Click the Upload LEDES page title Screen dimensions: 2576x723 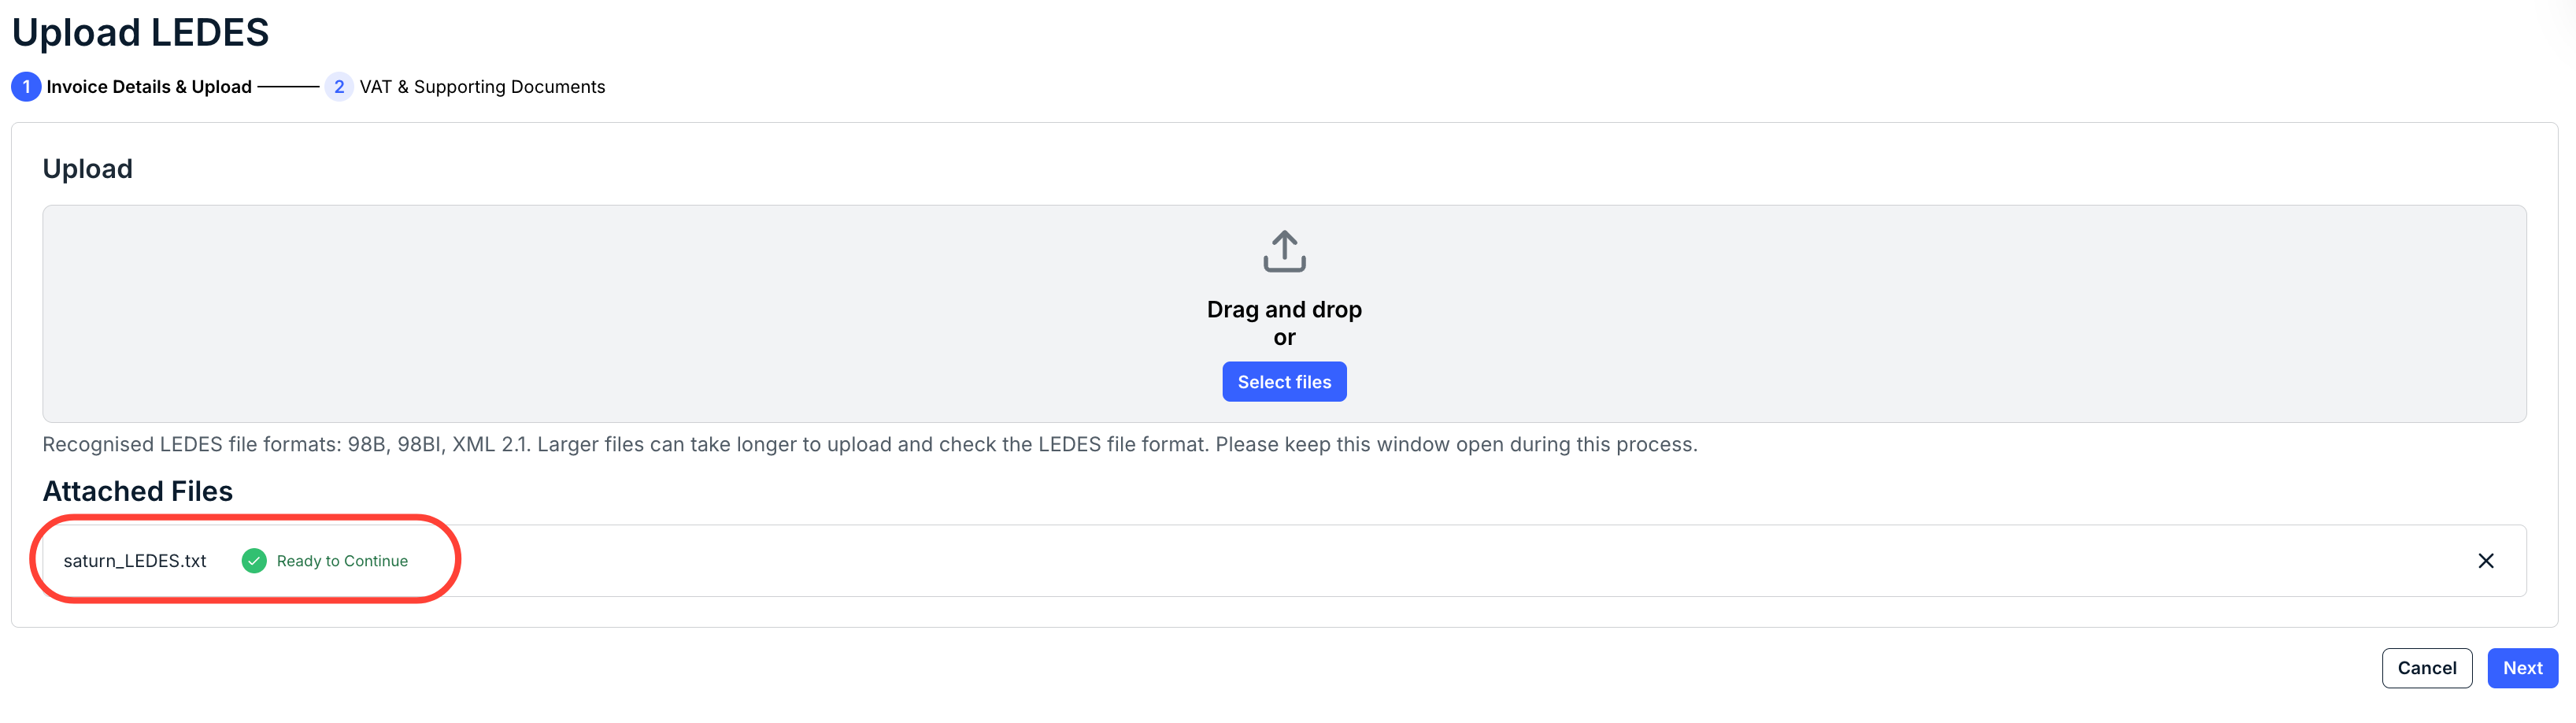click(x=140, y=33)
